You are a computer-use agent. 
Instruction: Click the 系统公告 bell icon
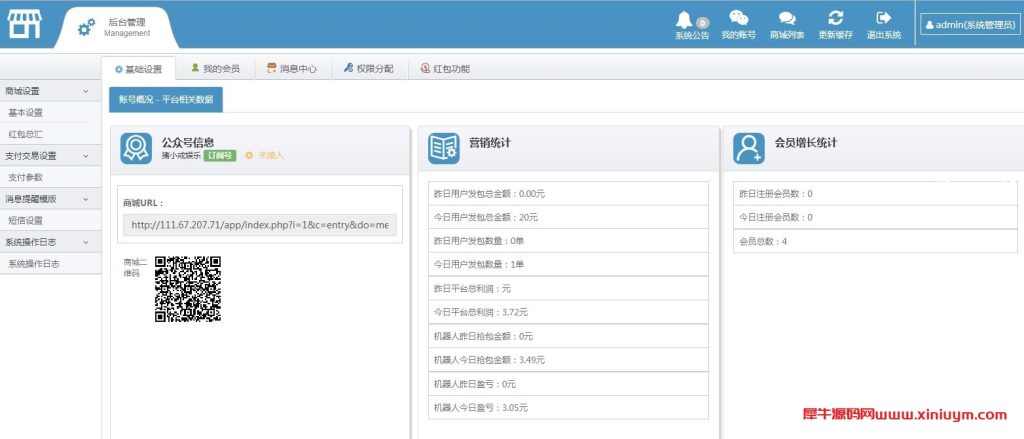coord(686,19)
